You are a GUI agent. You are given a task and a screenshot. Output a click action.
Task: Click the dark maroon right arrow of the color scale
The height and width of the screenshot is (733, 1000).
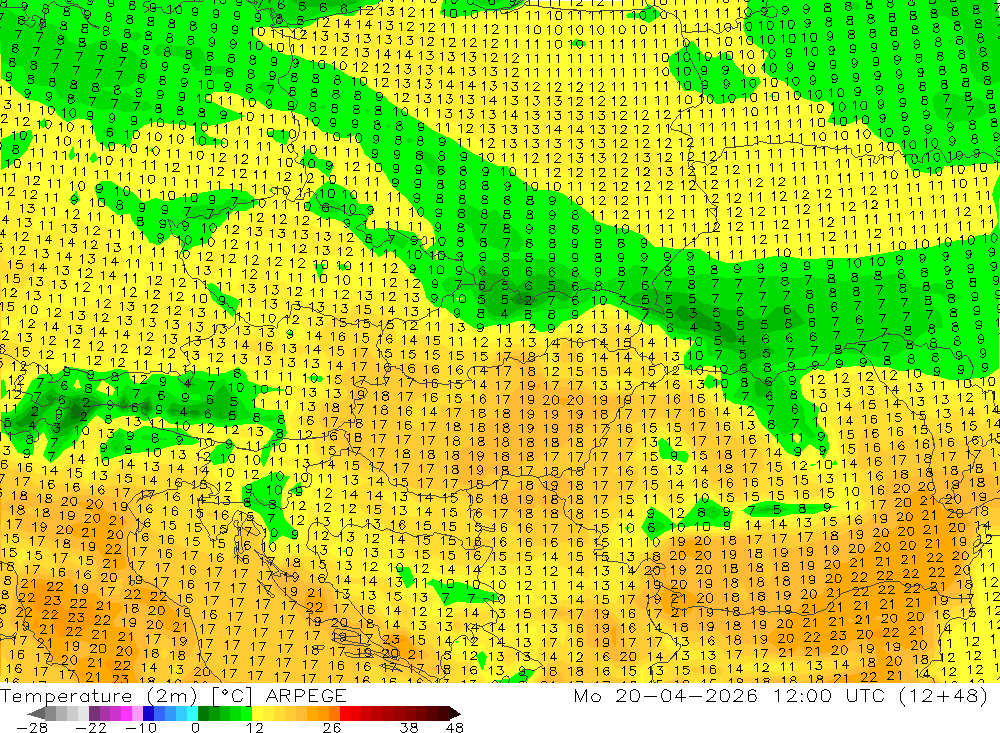[x=454, y=714]
